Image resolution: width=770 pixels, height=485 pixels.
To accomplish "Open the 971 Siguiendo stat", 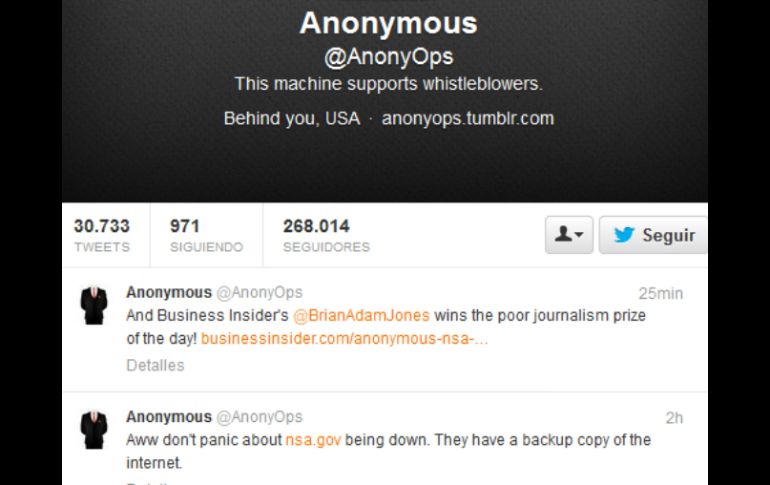I will click(206, 235).
